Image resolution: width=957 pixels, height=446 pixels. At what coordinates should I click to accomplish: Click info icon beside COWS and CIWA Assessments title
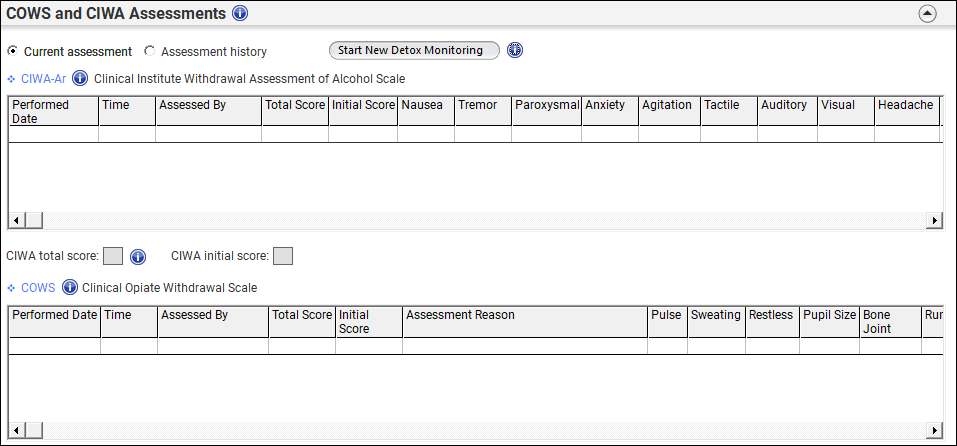click(x=240, y=14)
